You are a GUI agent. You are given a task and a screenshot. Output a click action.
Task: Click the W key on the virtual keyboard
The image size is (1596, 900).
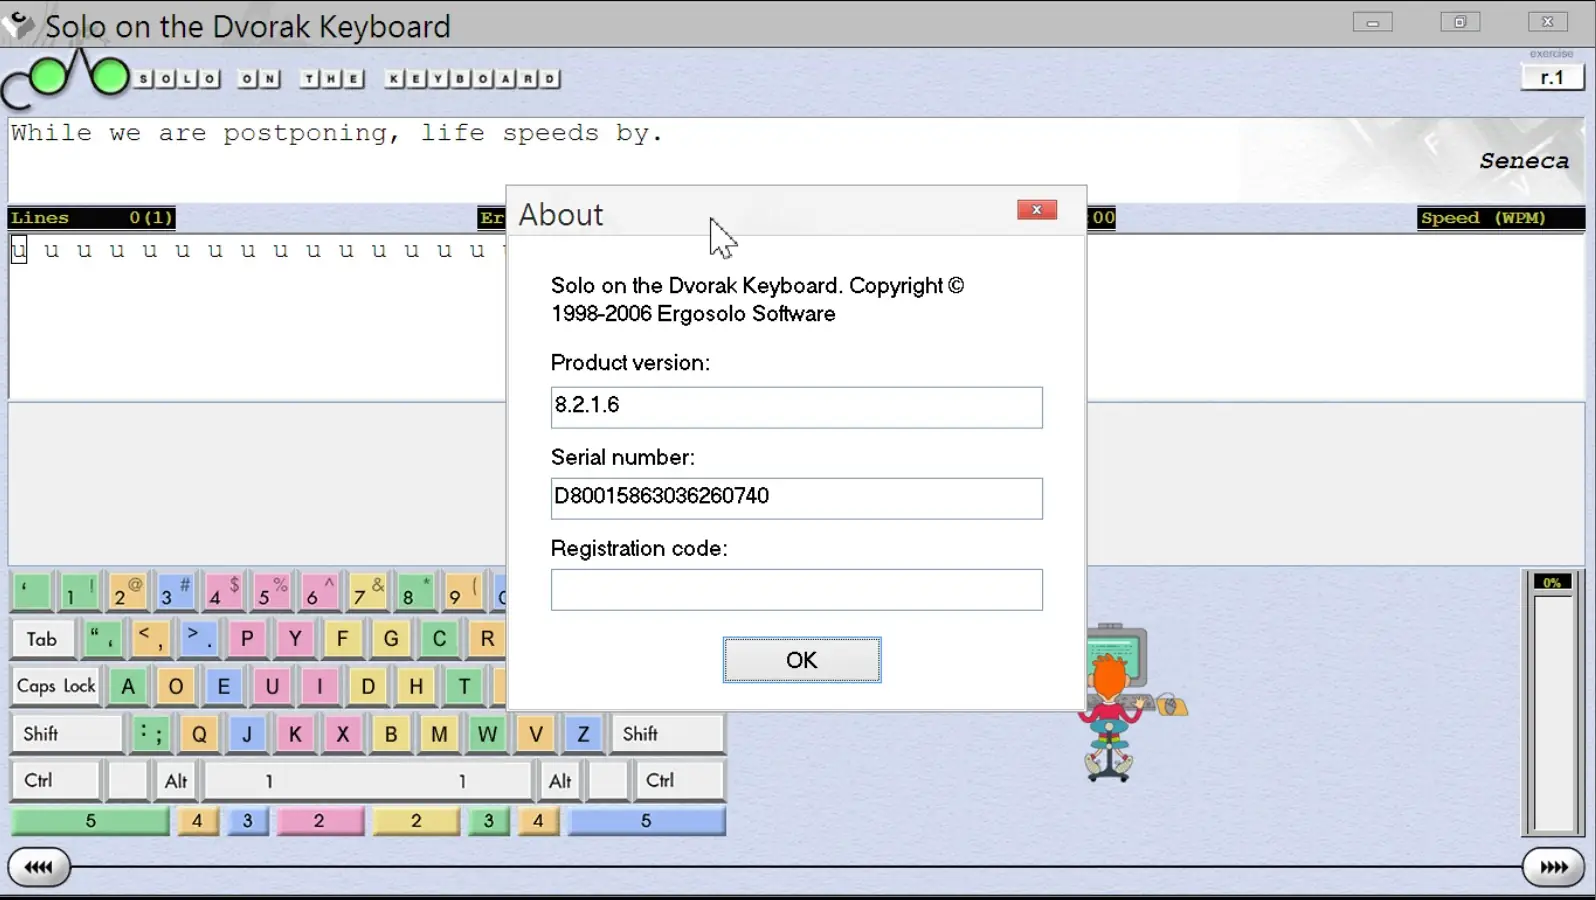coord(487,734)
